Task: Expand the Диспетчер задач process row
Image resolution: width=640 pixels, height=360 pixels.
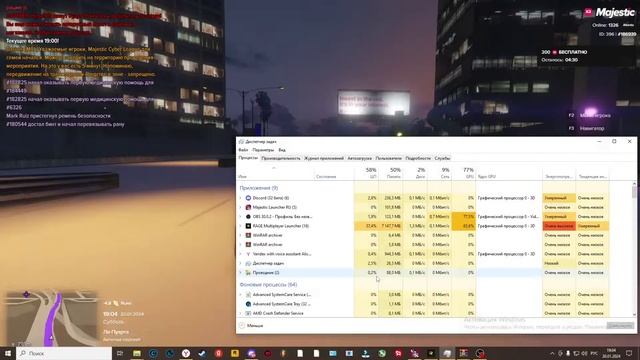Action: point(240,263)
